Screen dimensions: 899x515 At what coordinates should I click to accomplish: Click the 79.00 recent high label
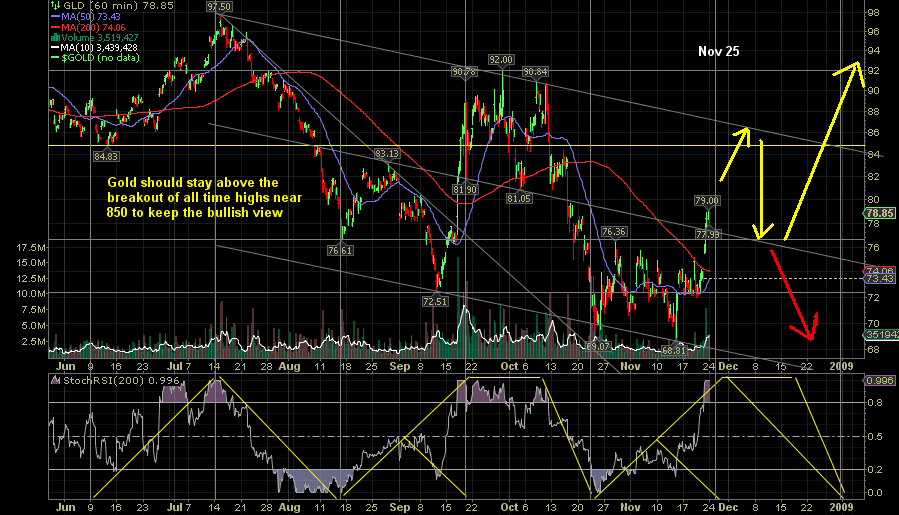pyautogui.click(x=707, y=201)
